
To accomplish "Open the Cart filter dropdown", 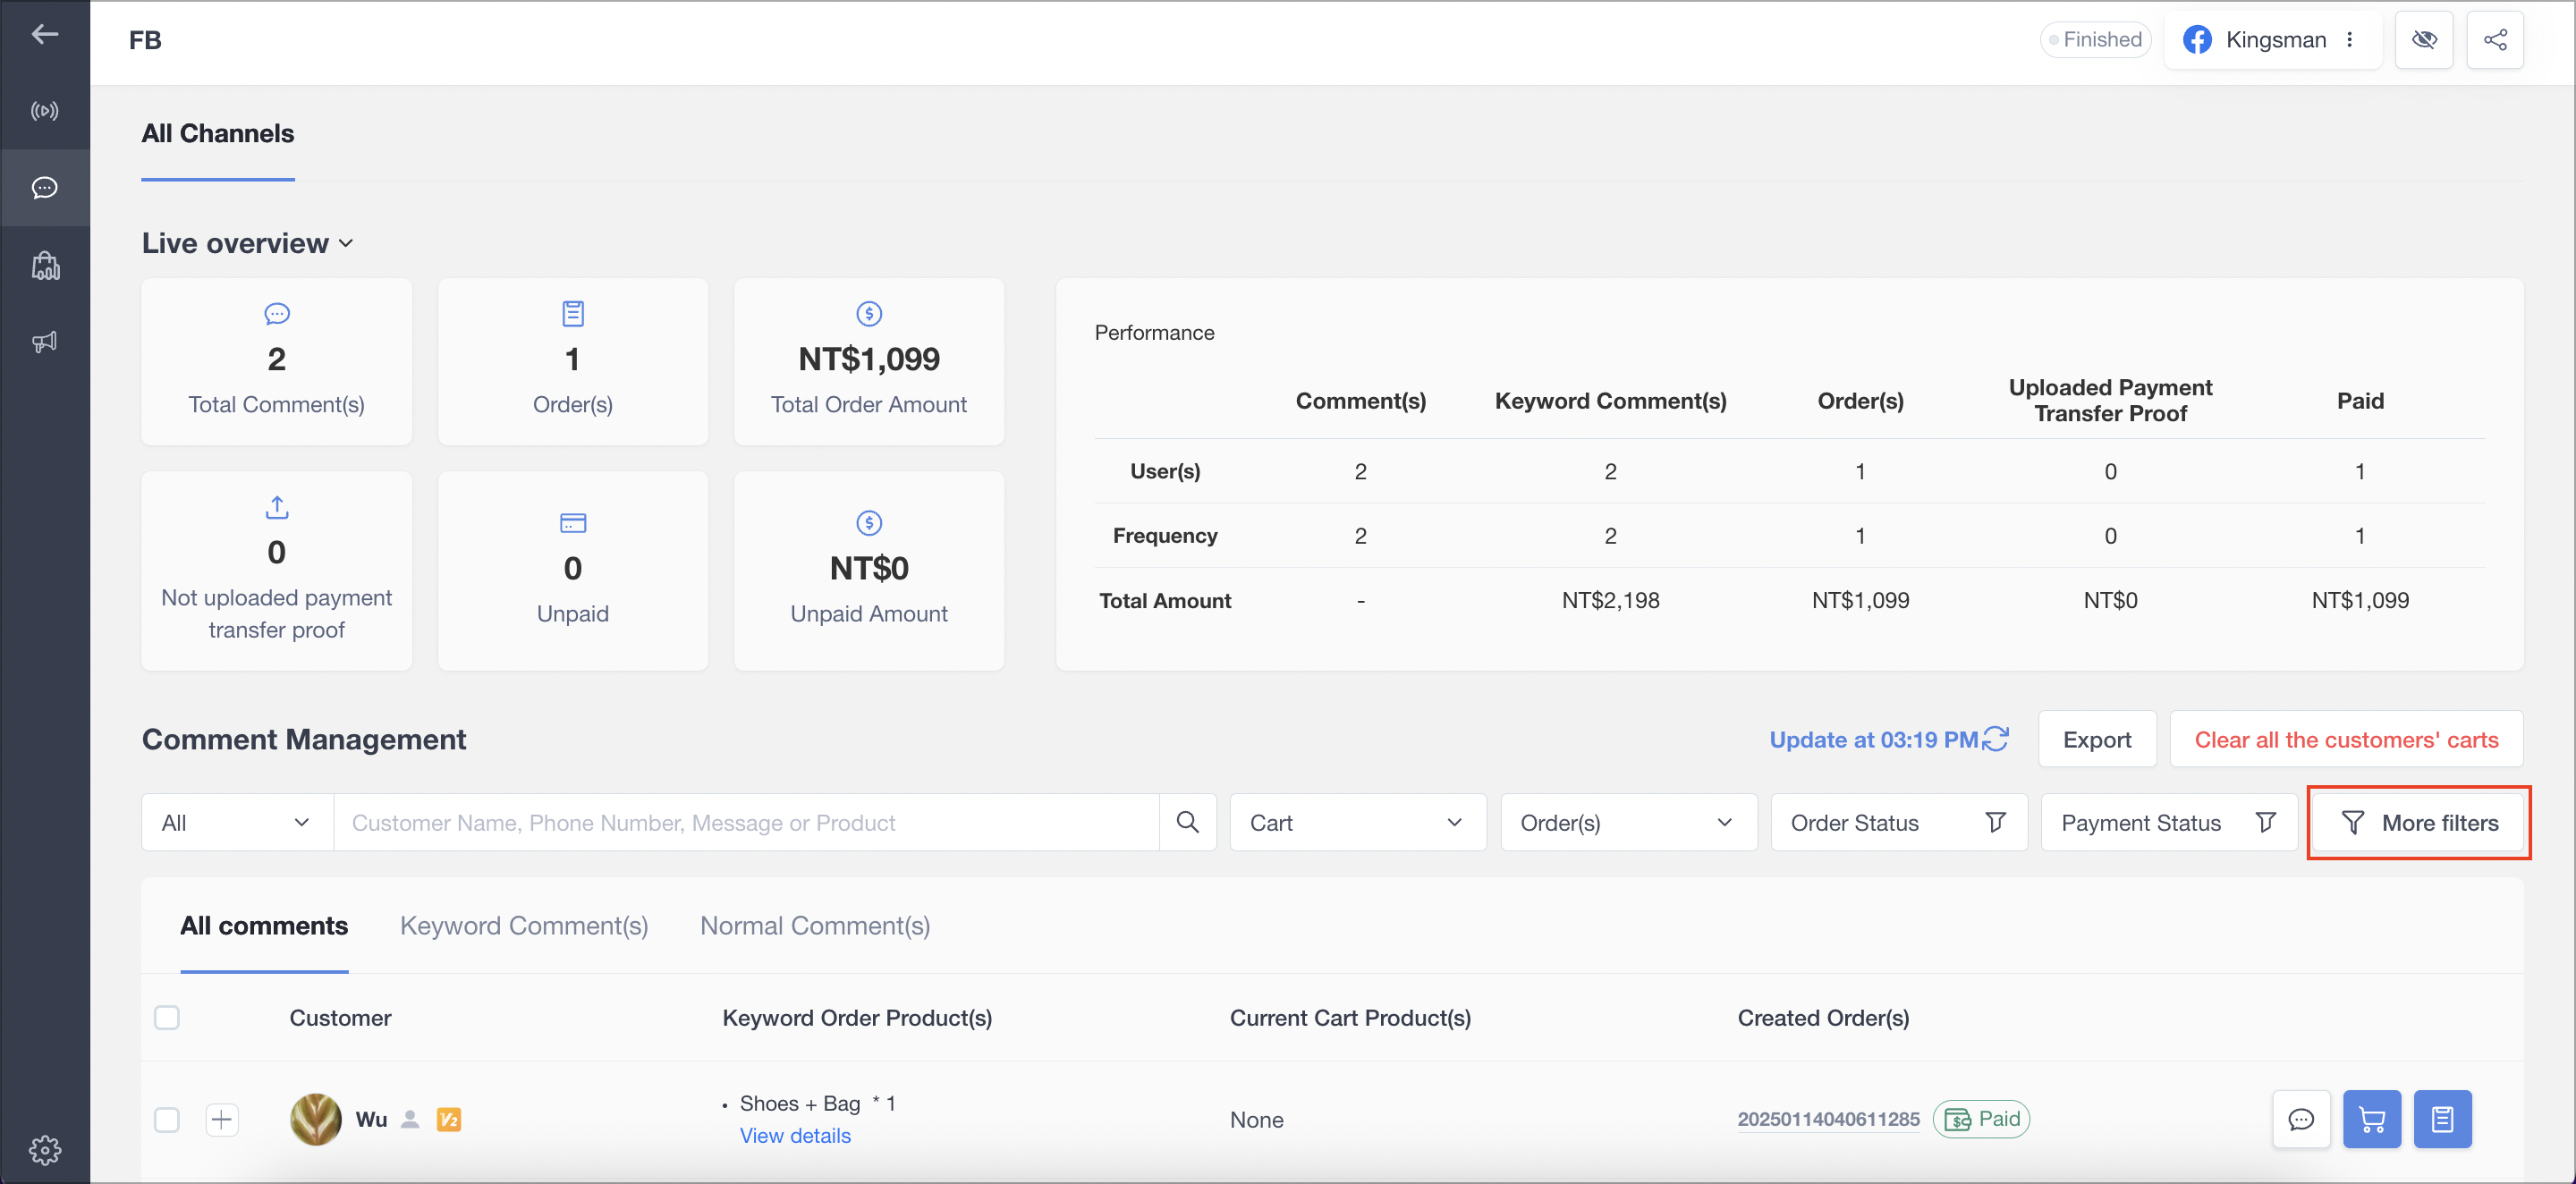I will tap(1357, 822).
